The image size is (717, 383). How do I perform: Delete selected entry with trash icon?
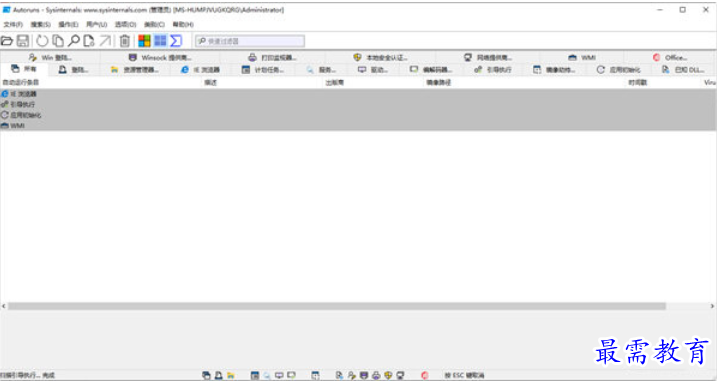coord(124,41)
